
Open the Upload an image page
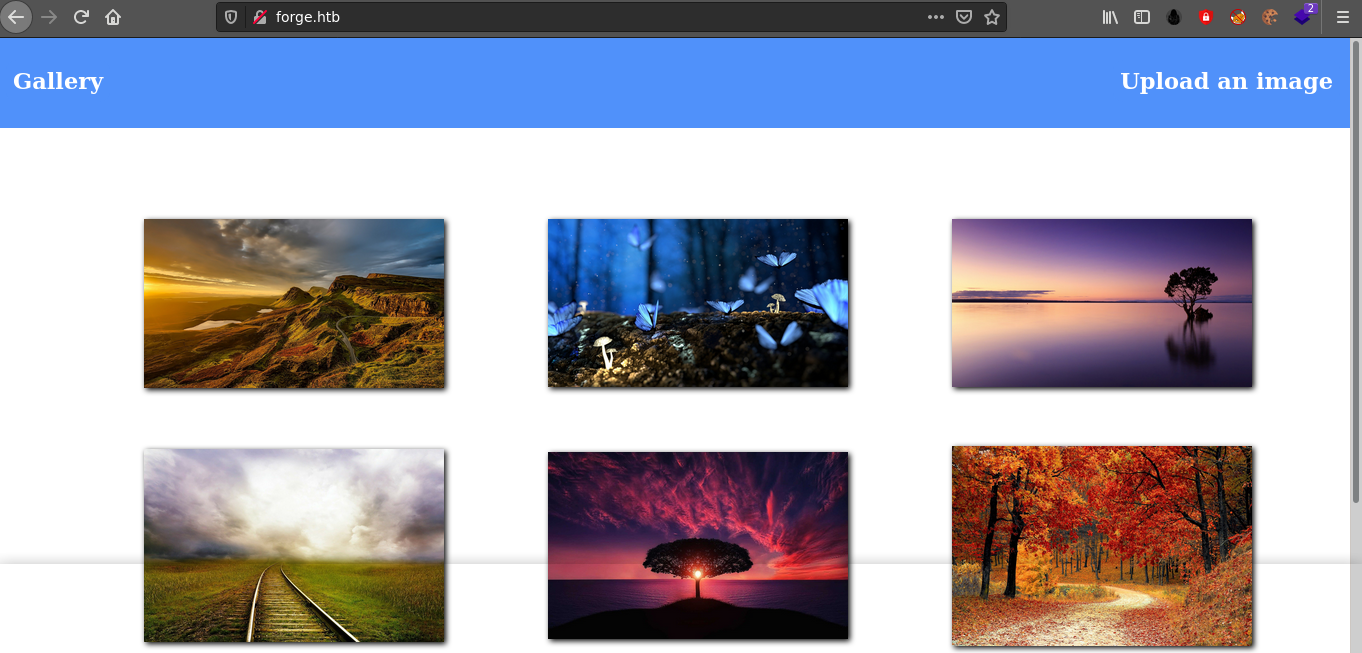[1226, 82]
